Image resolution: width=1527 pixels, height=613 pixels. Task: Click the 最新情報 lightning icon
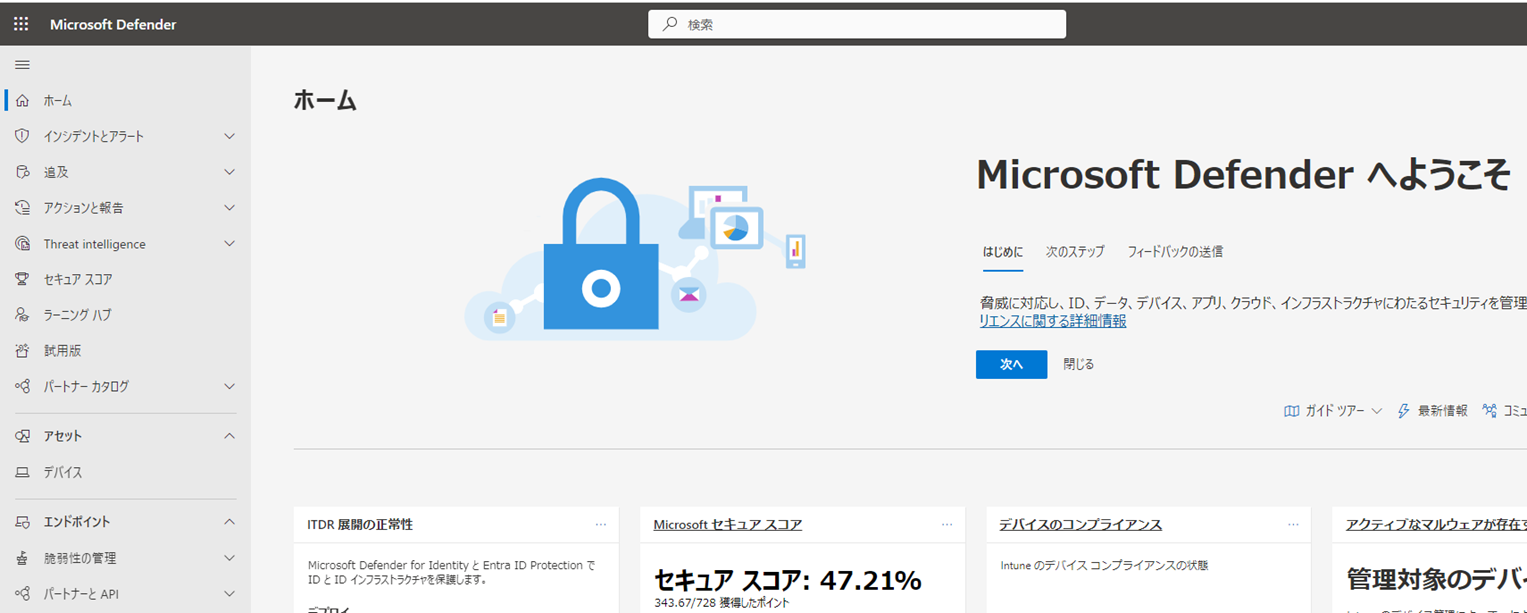coord(1404,411)
